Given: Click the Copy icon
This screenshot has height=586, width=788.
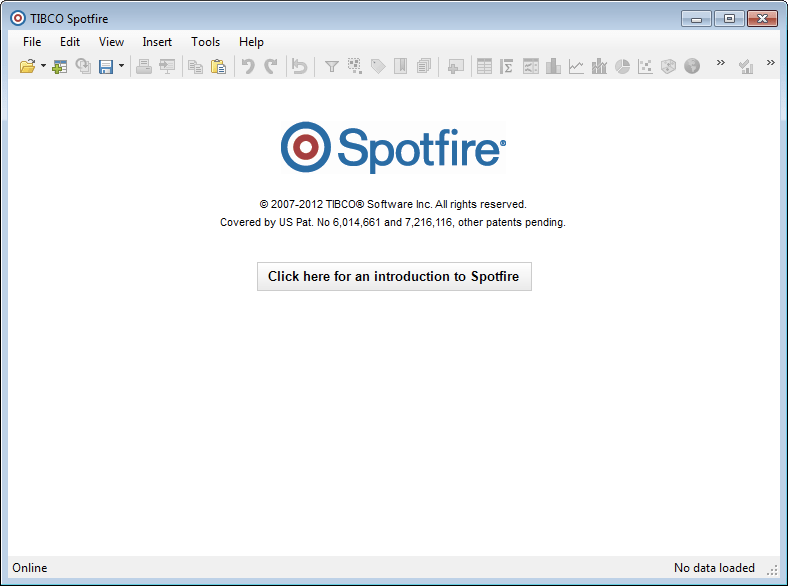Looking at the screenshot, I should [195, 66].
